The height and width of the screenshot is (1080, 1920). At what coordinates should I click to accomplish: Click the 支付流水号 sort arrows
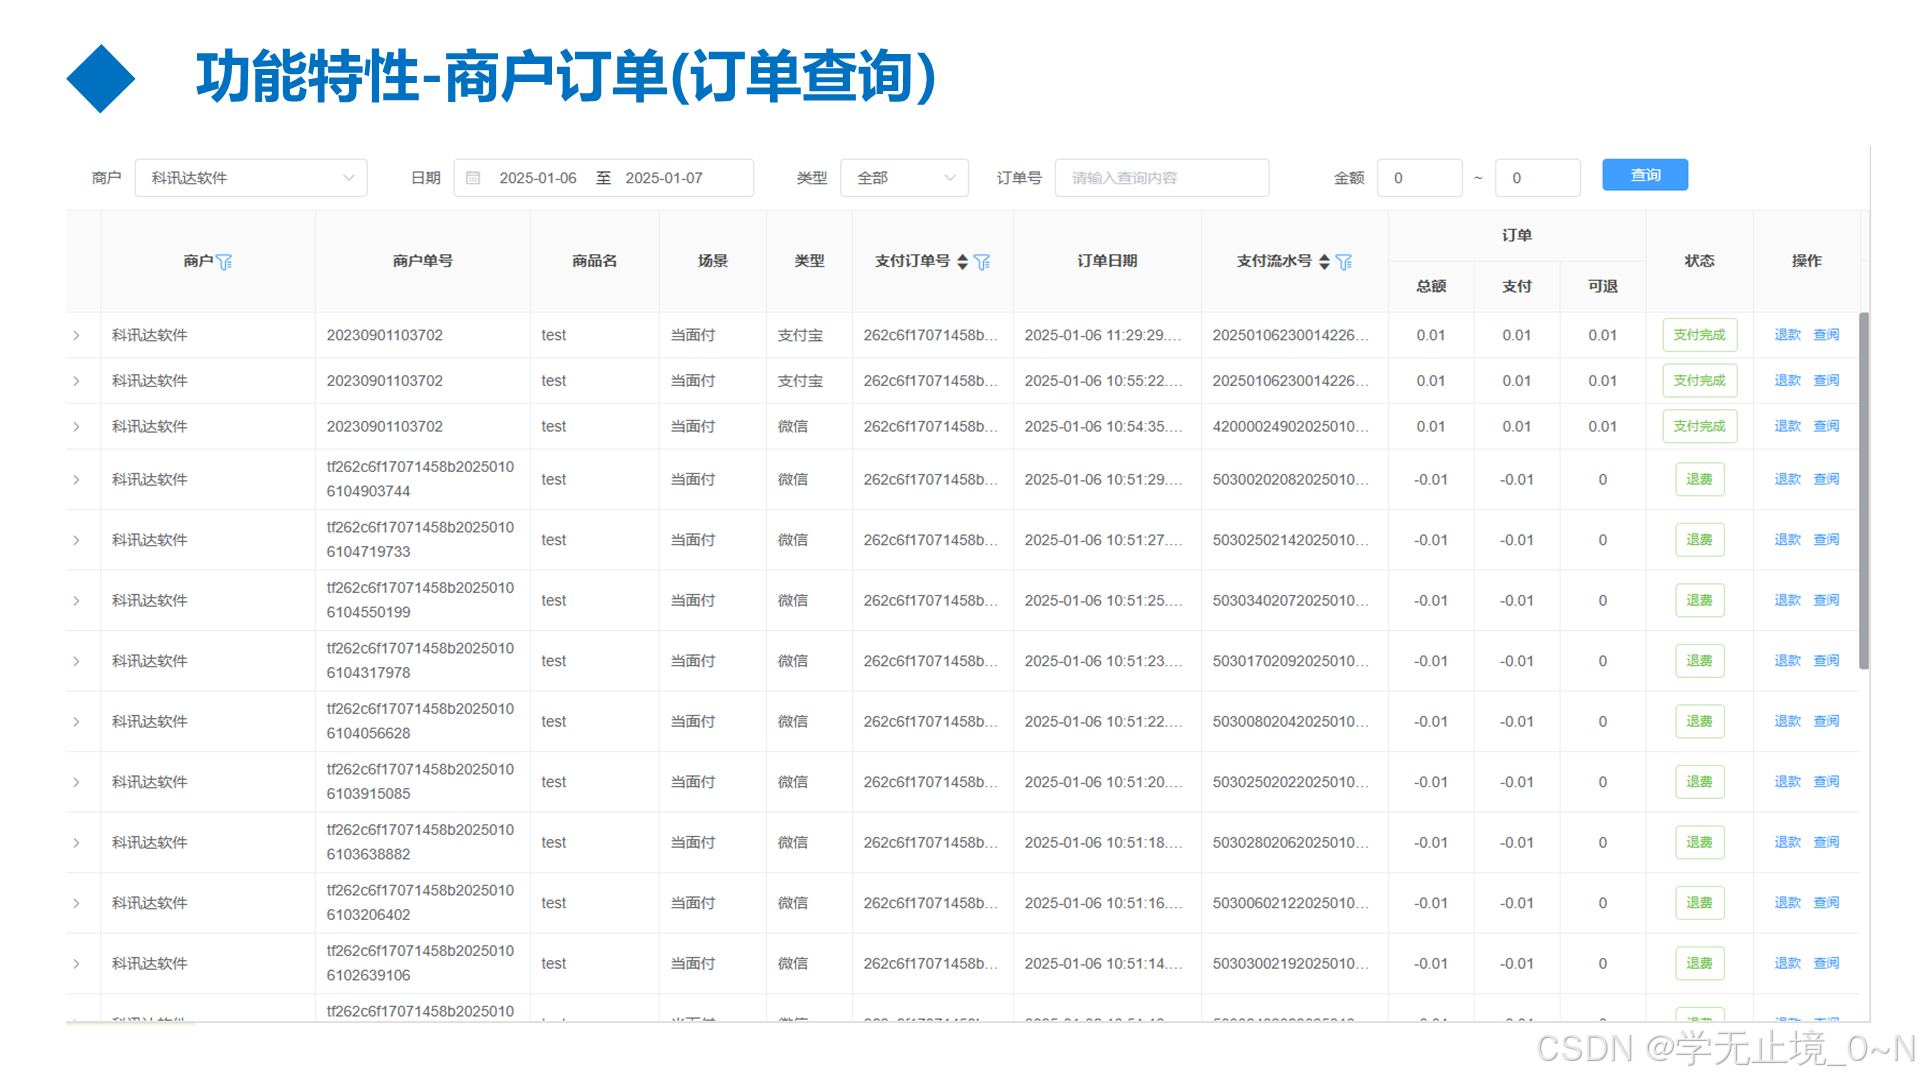(1323, 261)
